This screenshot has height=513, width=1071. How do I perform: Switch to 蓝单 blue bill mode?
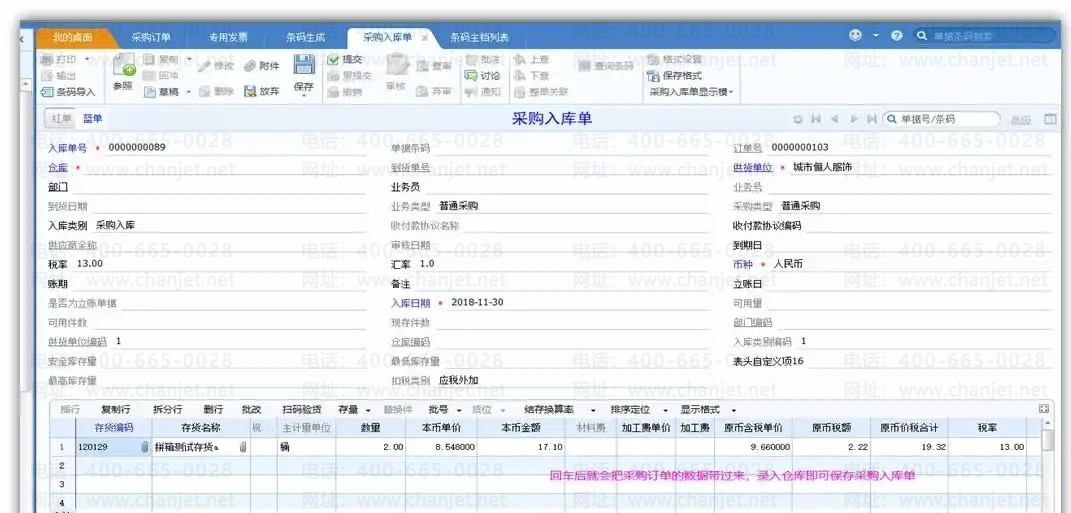92,119
